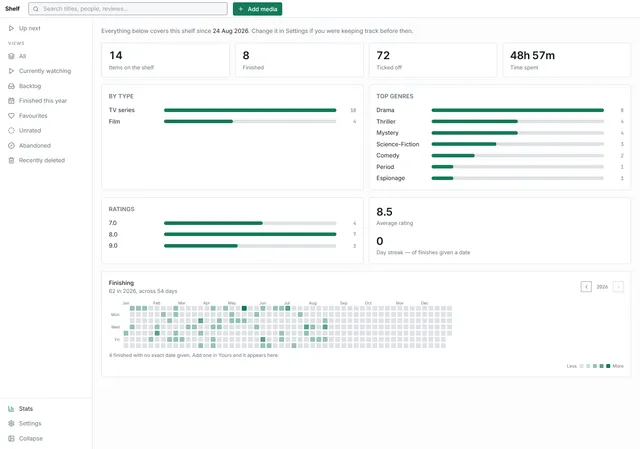Click the Drama genre bar
This screenshot has width=640, height=449.
click(518, 110)
